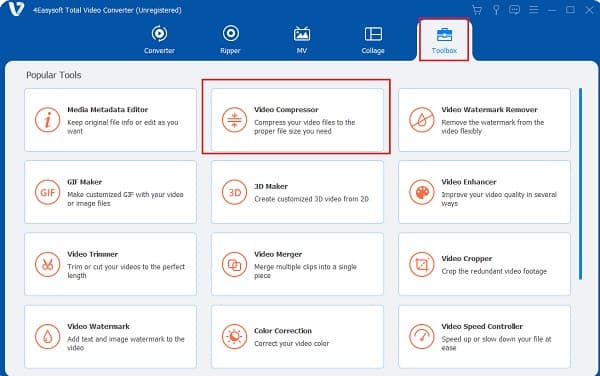The width and height of the screenshot is (600, 376).
Task: Click 'Crop the redundant video footage' text
Action: (x=494, y=272)
